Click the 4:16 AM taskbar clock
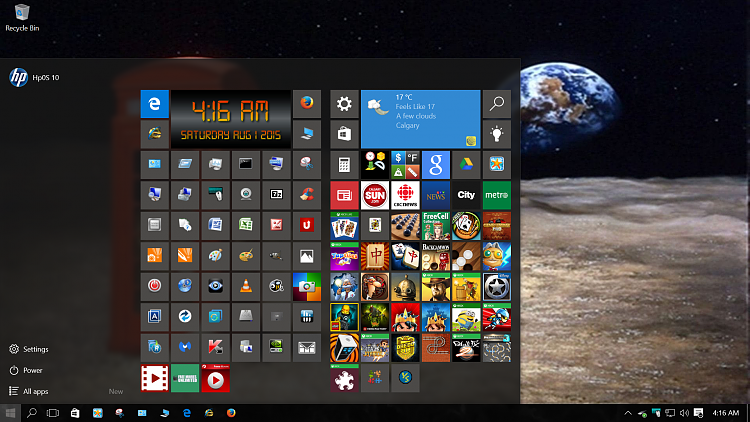The image size is (750, 422). click(x=726, y=413)
